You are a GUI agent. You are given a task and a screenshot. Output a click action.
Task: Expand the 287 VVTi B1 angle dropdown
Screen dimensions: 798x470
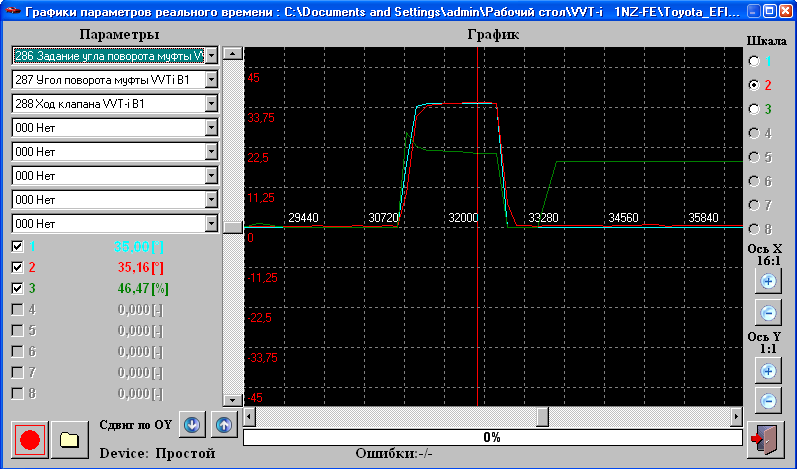pos(211,78)
